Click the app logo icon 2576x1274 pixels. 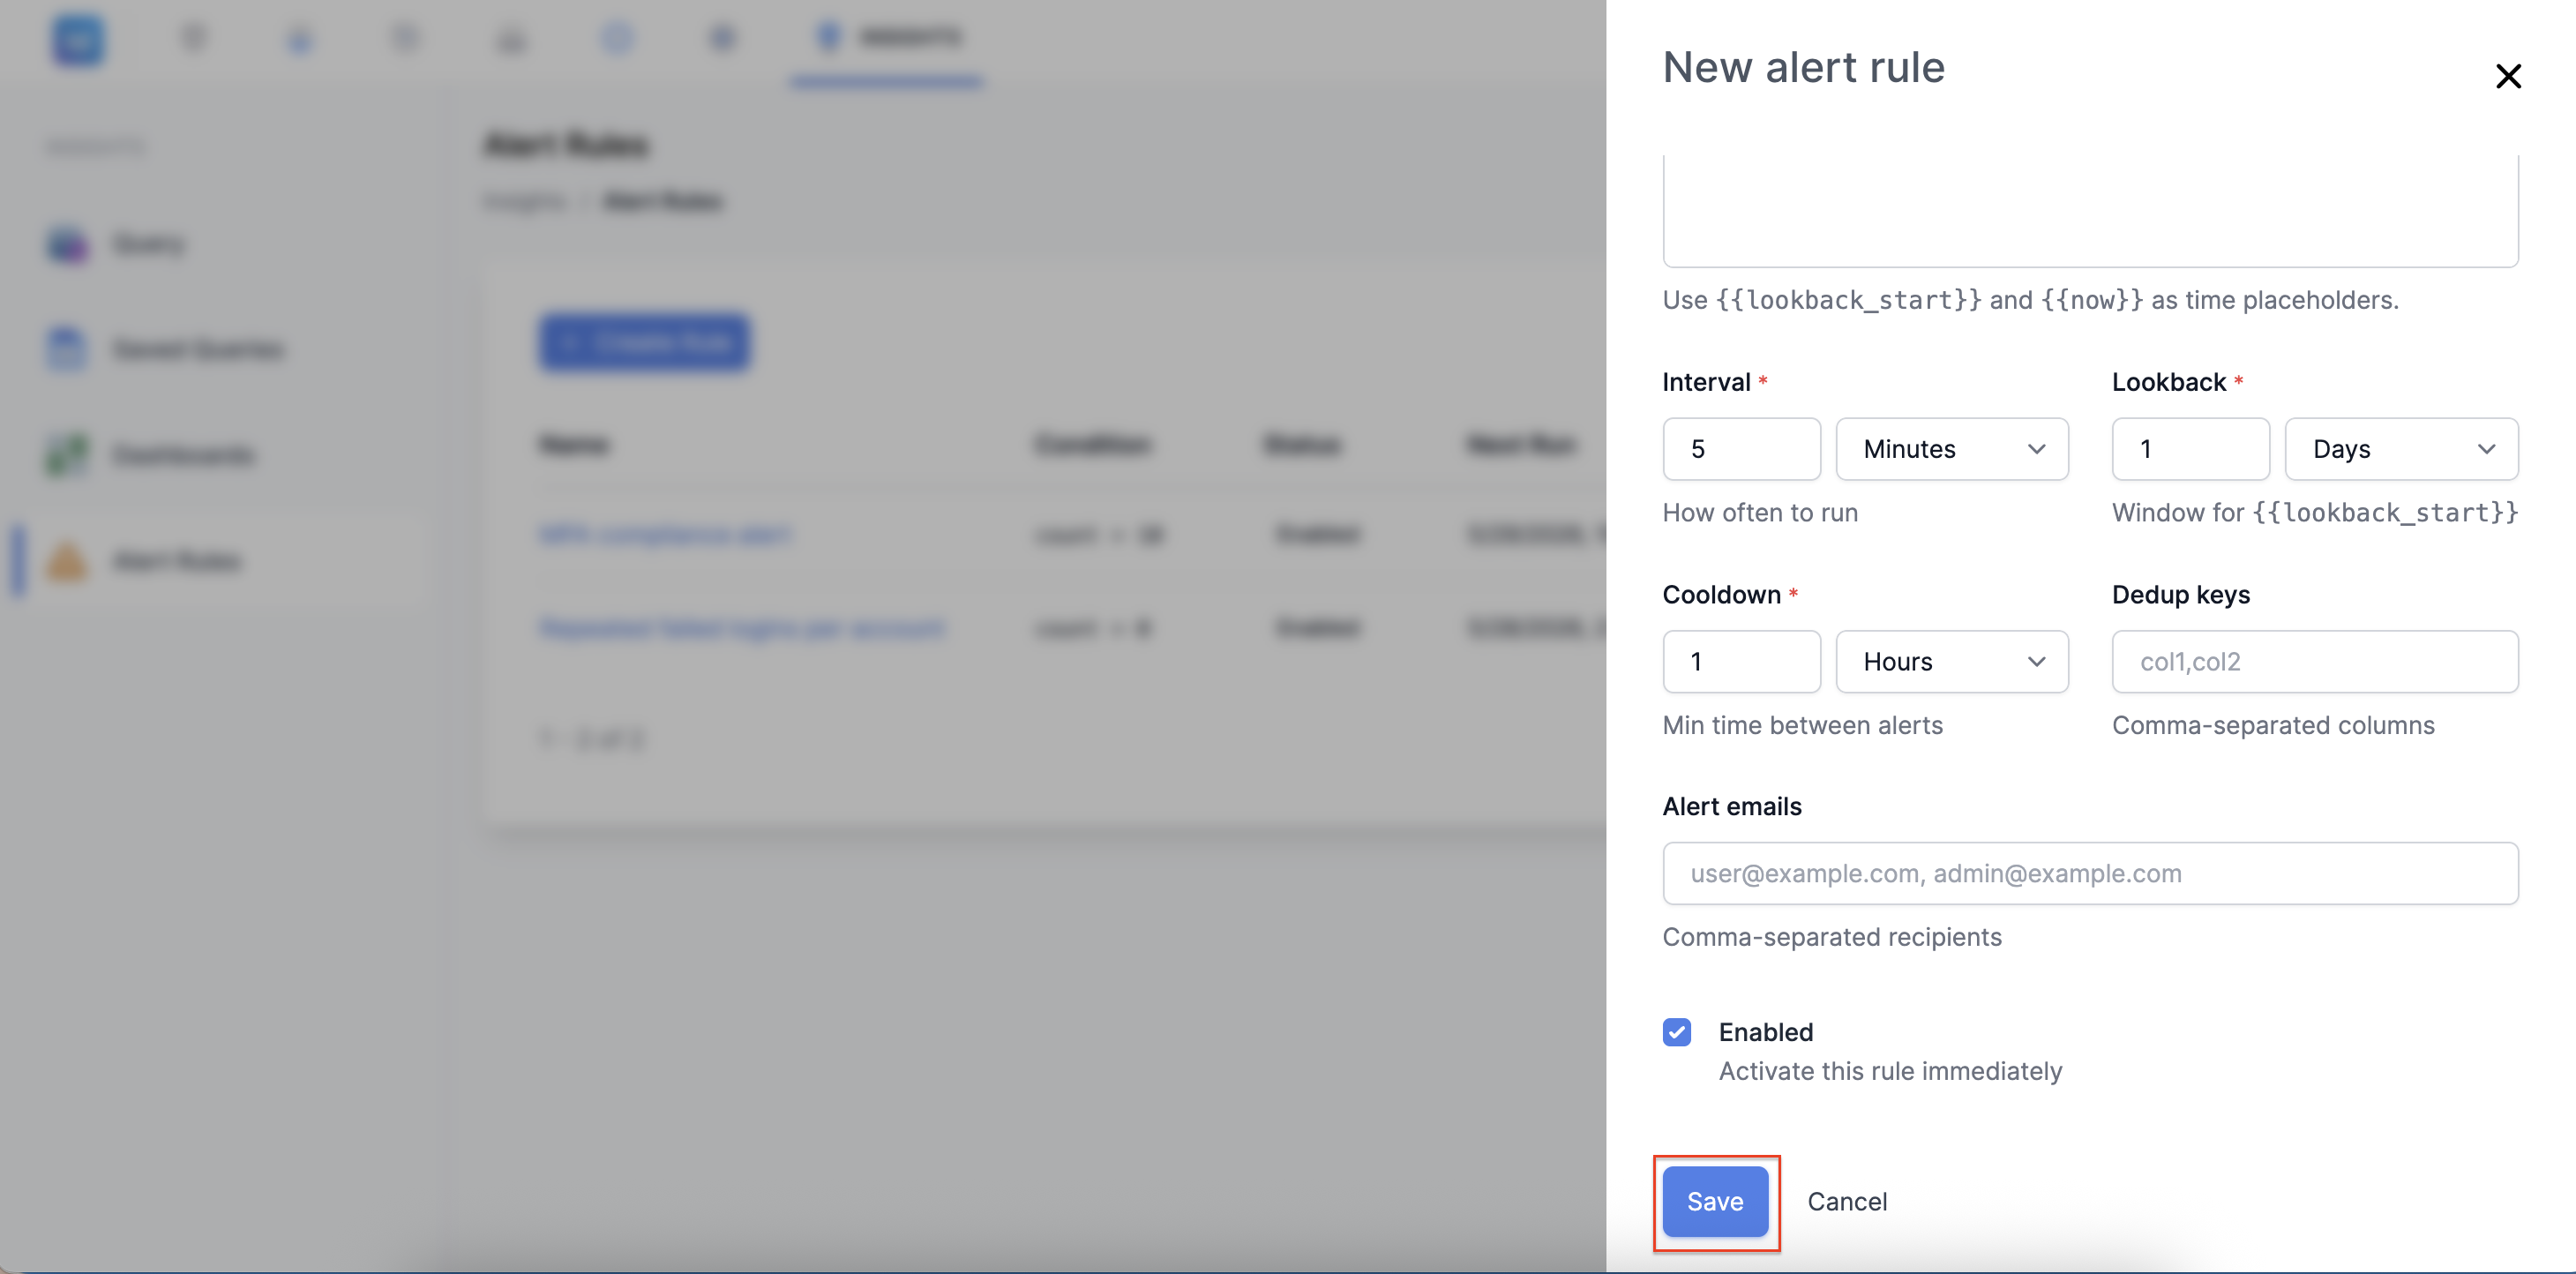pyautogui.click(x=78, y=40)
